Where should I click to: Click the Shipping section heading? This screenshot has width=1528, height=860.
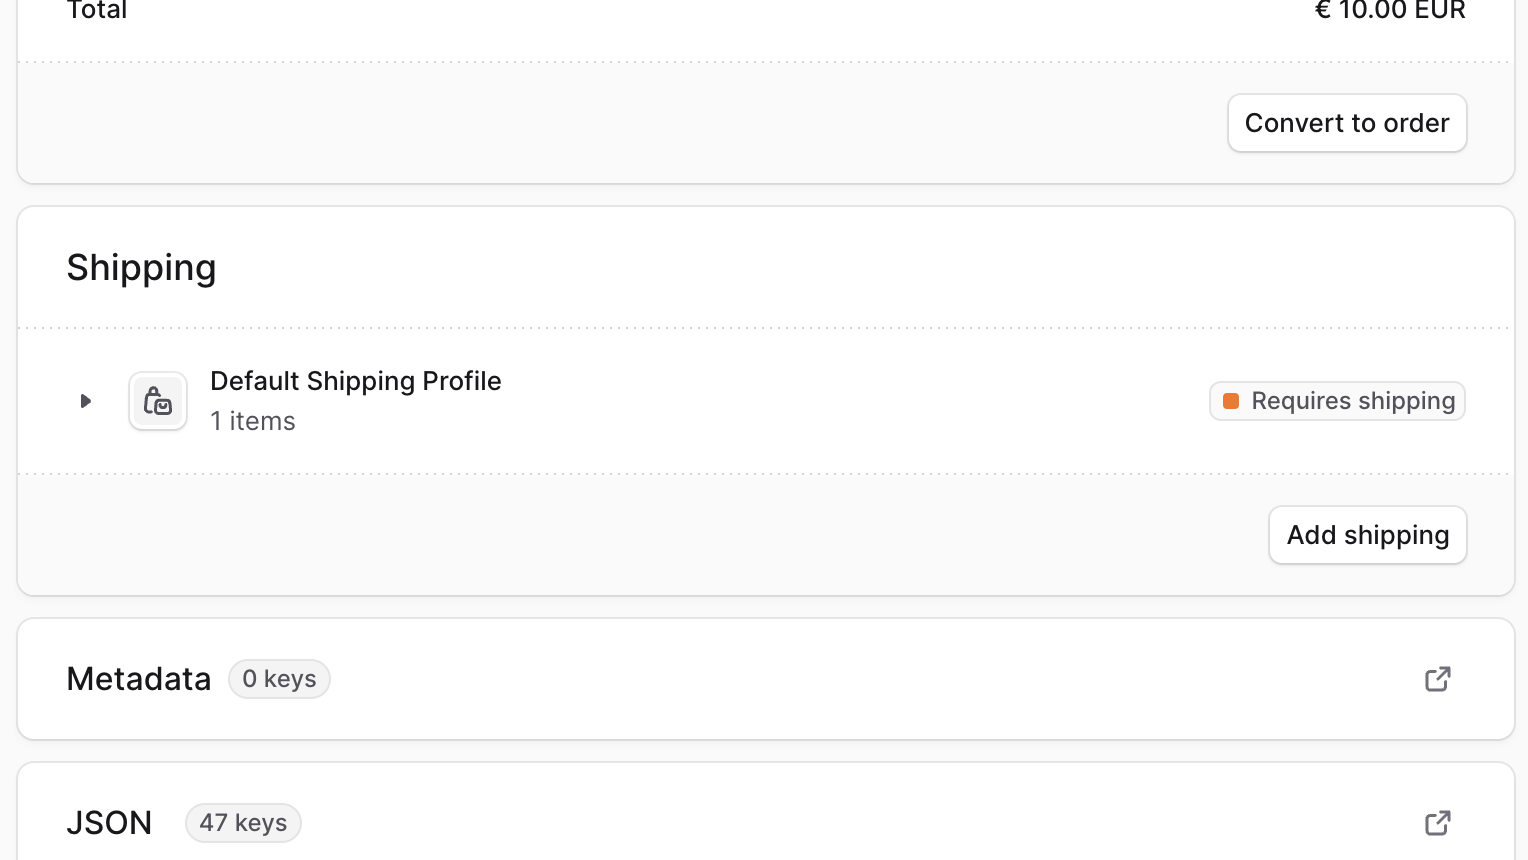(141, 267)
